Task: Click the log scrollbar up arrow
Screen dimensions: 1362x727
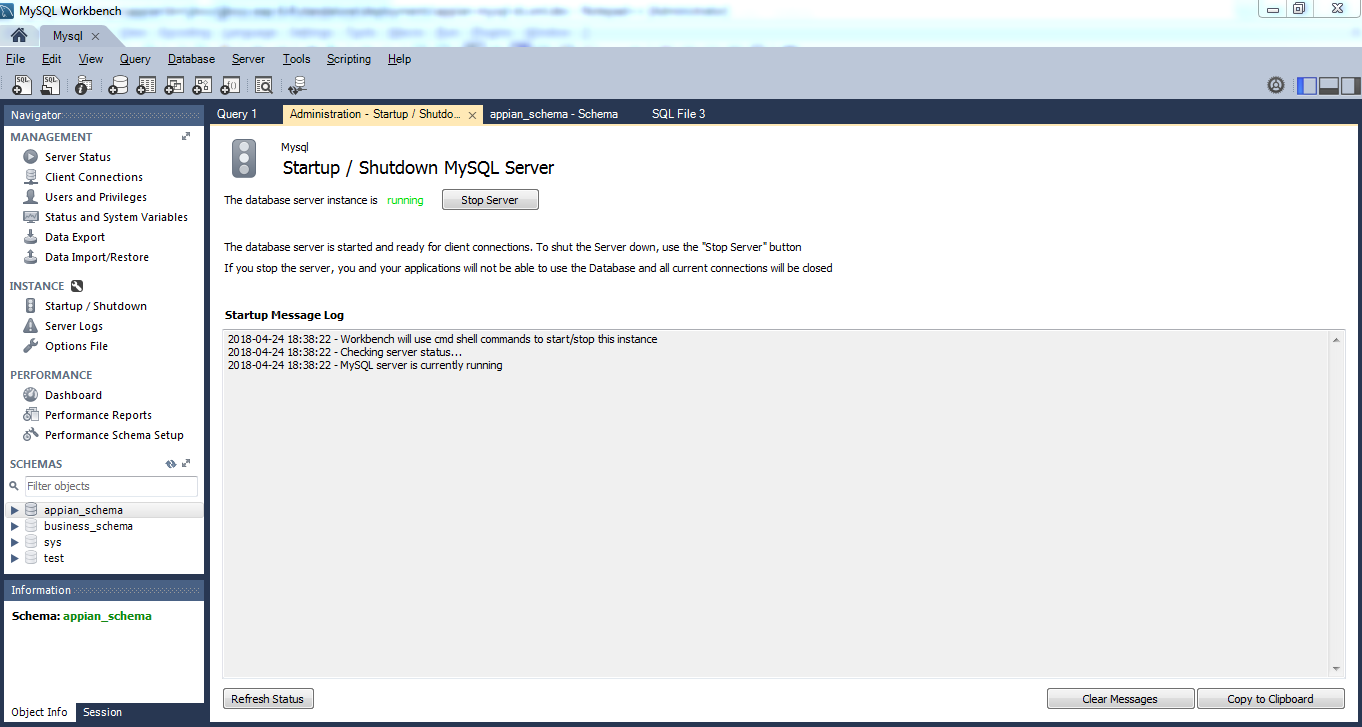Action: point(1336,340)
